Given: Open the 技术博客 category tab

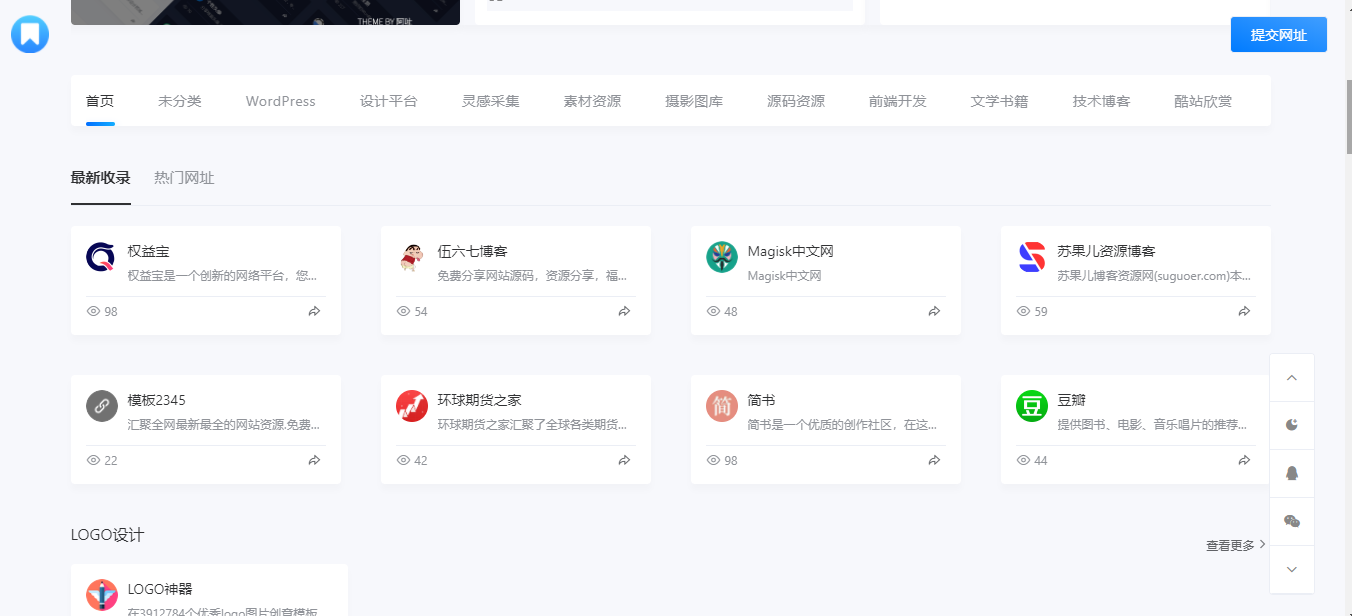Looking at the screenshot, I should (x=1102, y=101).
